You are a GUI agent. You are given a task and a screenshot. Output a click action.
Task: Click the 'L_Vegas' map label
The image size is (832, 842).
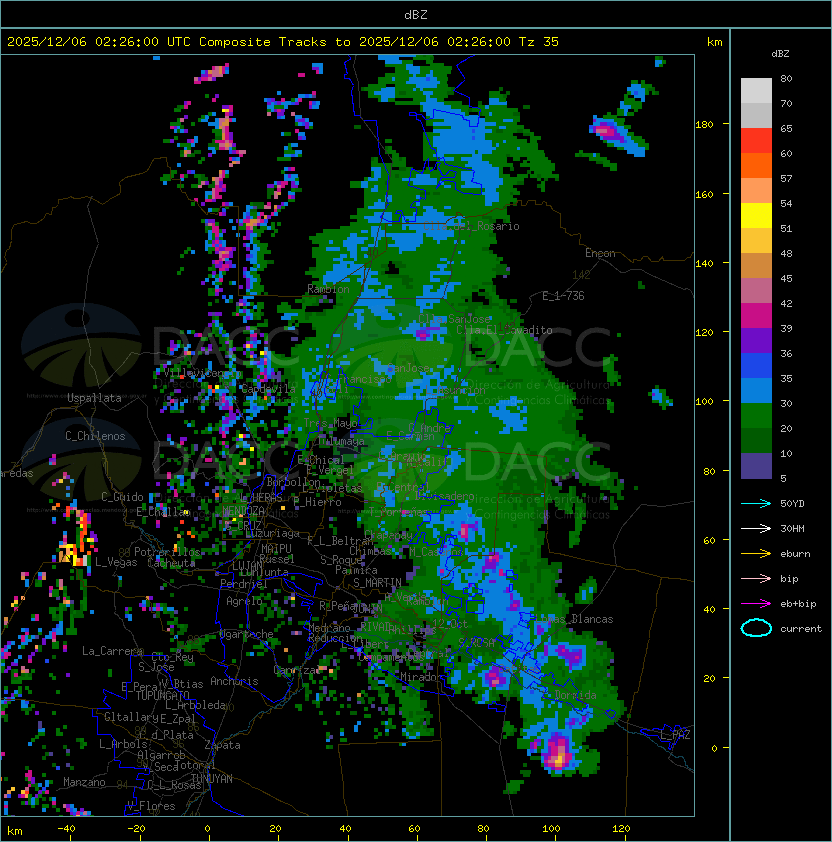[x=116, y=562]
